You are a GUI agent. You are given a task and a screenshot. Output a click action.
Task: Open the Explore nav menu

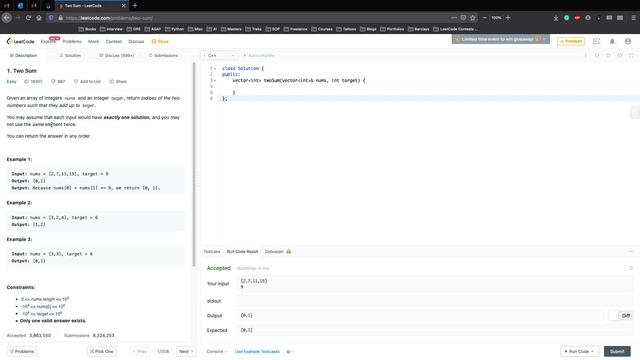pos(48,42)
